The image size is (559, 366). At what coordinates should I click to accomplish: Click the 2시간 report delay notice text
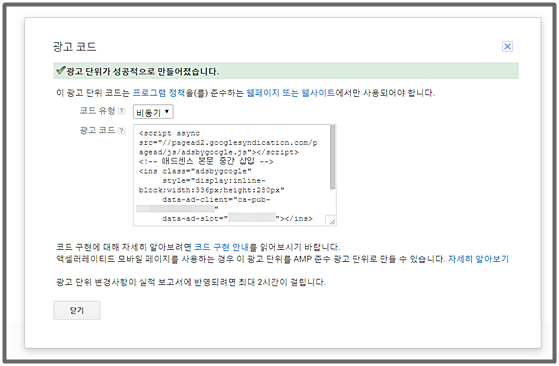pos(191,282)
